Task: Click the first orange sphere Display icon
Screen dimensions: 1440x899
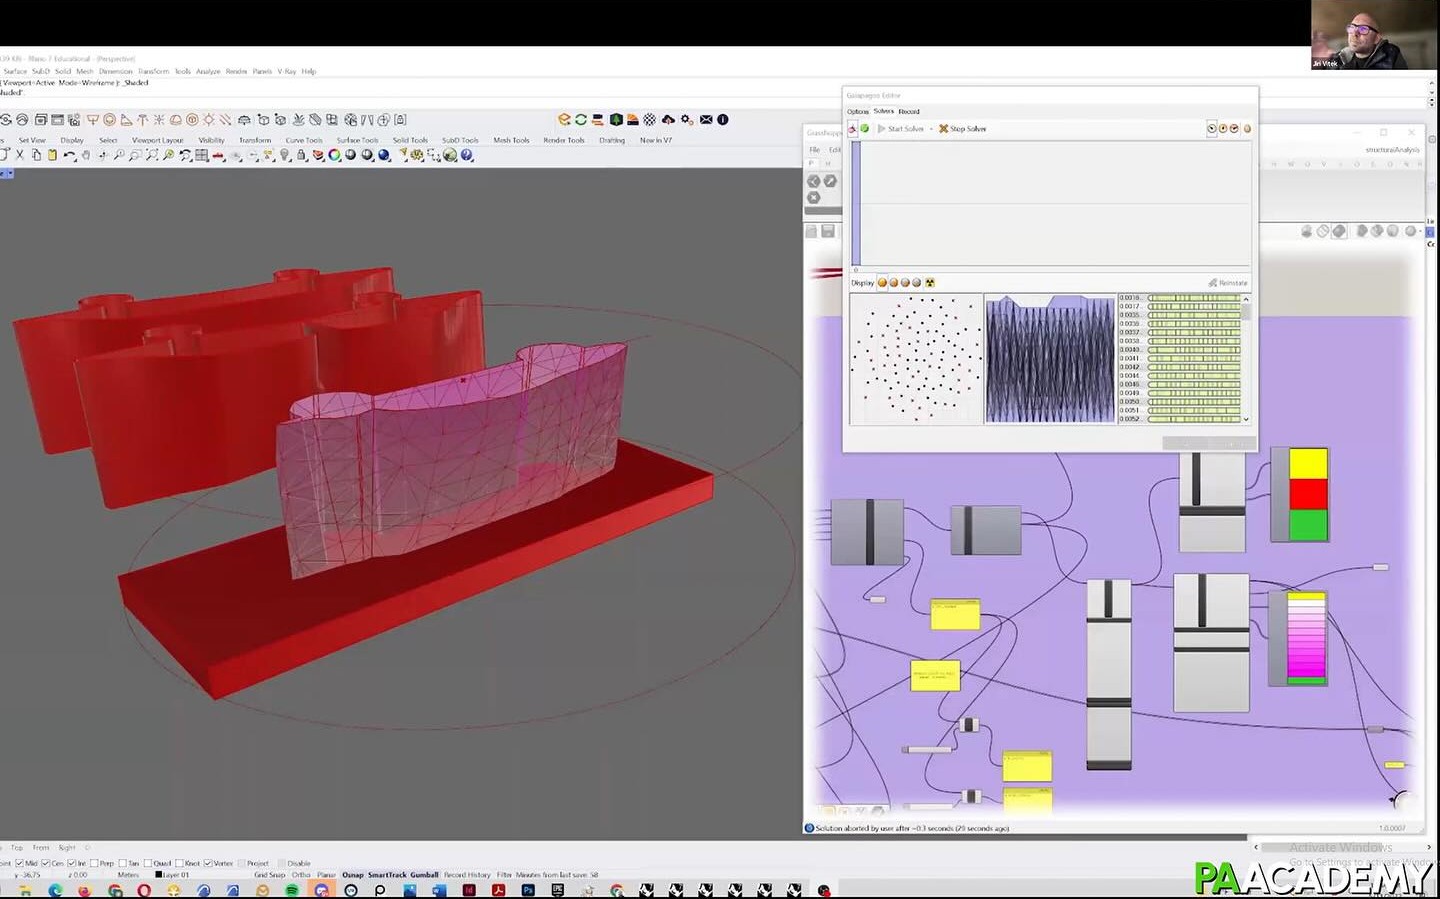Action: [x=882, y=283]
